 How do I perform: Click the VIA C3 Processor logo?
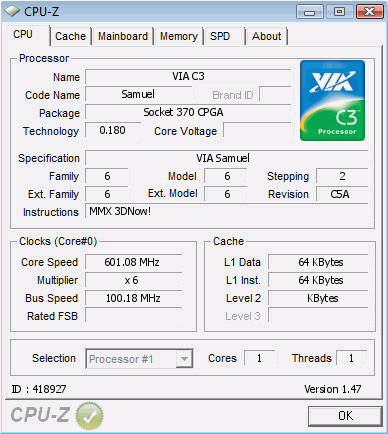point(332,100)
